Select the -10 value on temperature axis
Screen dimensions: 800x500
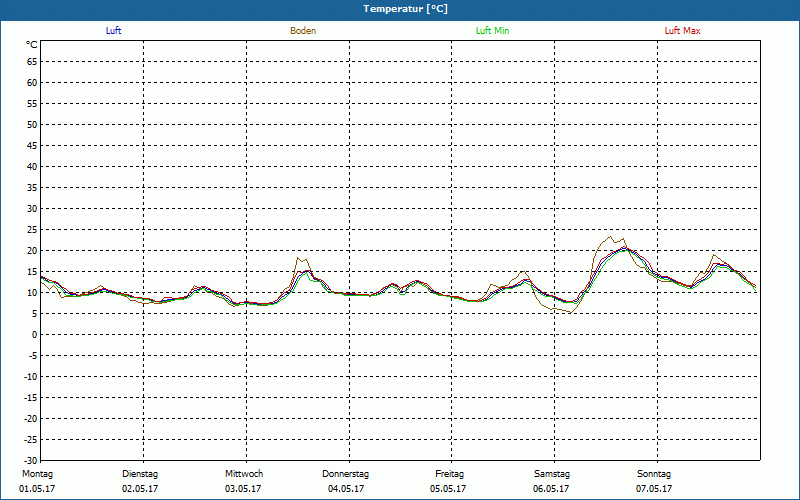pyautogui.click(x=31, y=377)
